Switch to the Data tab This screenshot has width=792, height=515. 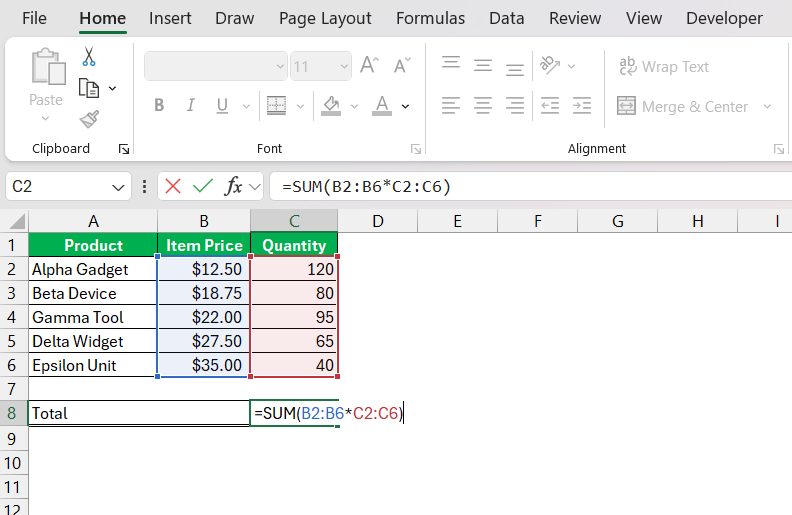tap(507, 19)
